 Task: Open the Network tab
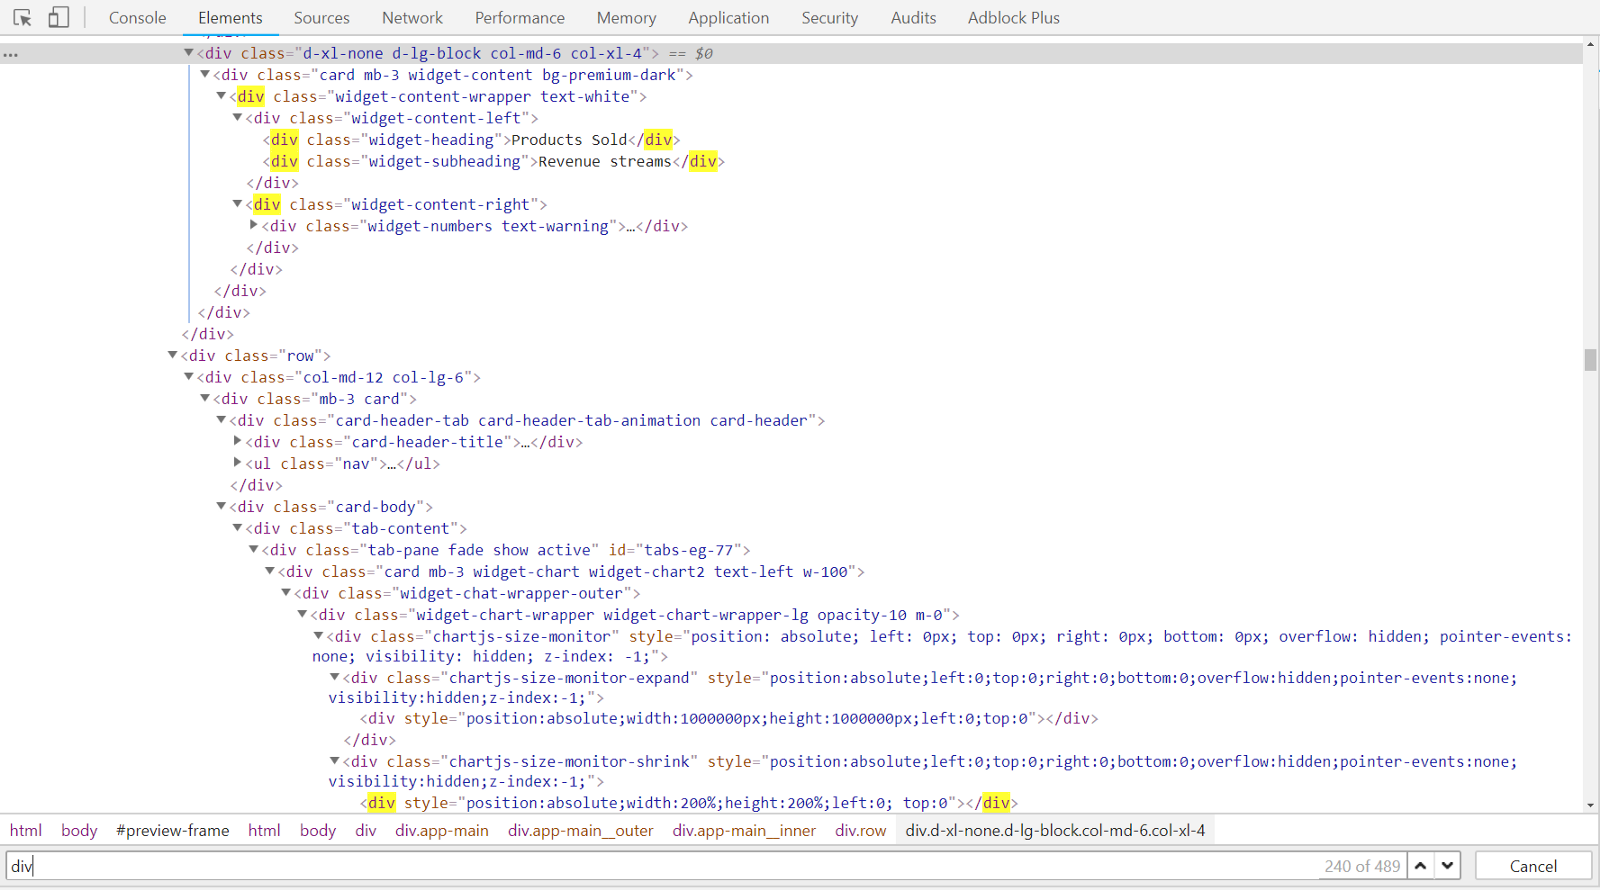412,18
